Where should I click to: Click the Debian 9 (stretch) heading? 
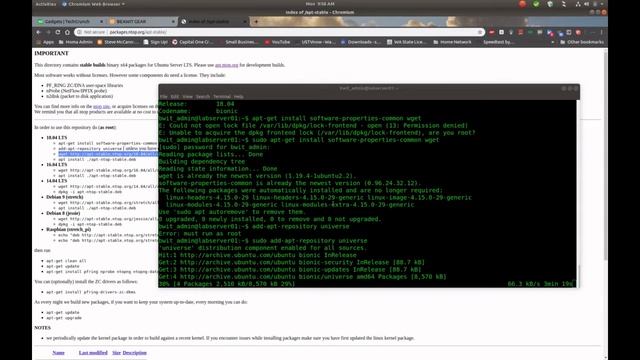click(64, 197)
